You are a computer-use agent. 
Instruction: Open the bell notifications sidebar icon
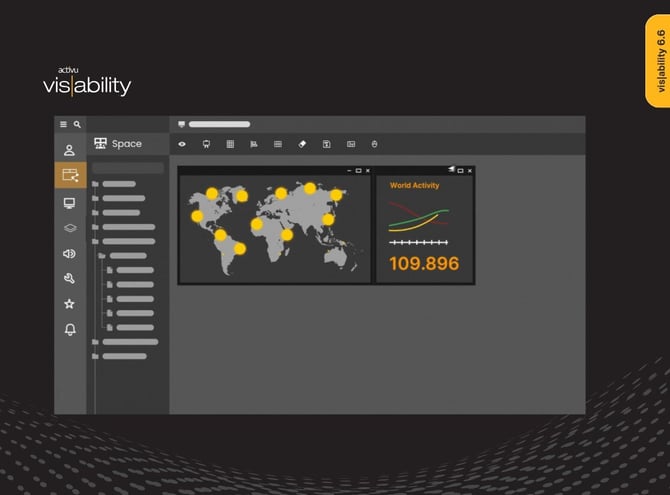(70, 329)
